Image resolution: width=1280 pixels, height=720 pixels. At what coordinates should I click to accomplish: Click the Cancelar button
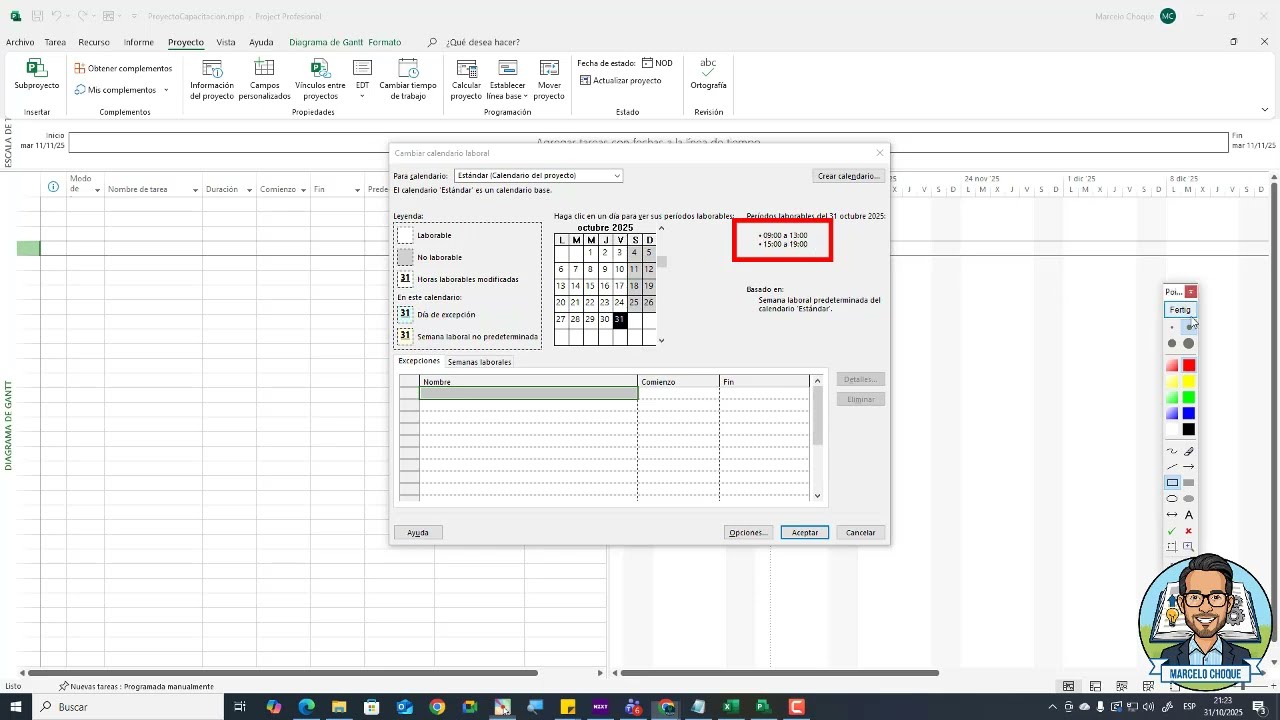[861, 533]
